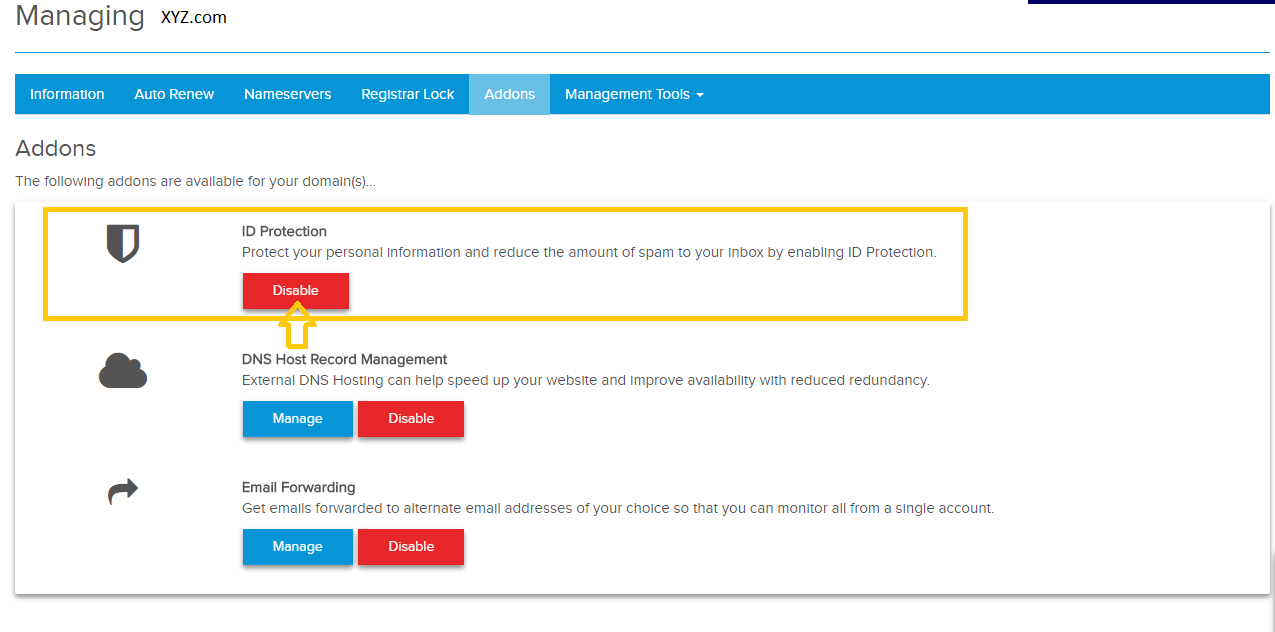Click the DNS Host Record Management title
The width and height of the screenshot is (1275, 632).
345,359
